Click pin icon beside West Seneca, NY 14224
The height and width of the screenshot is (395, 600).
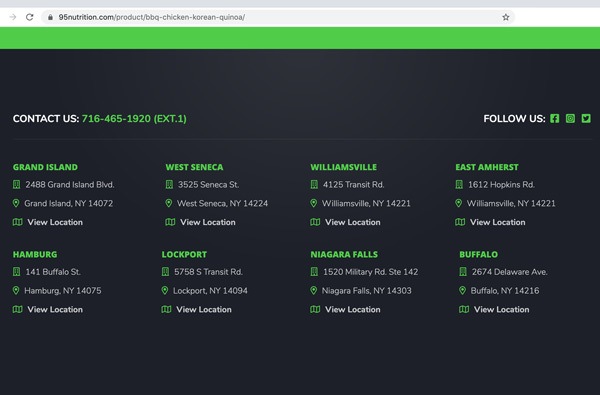pos(169,203)
